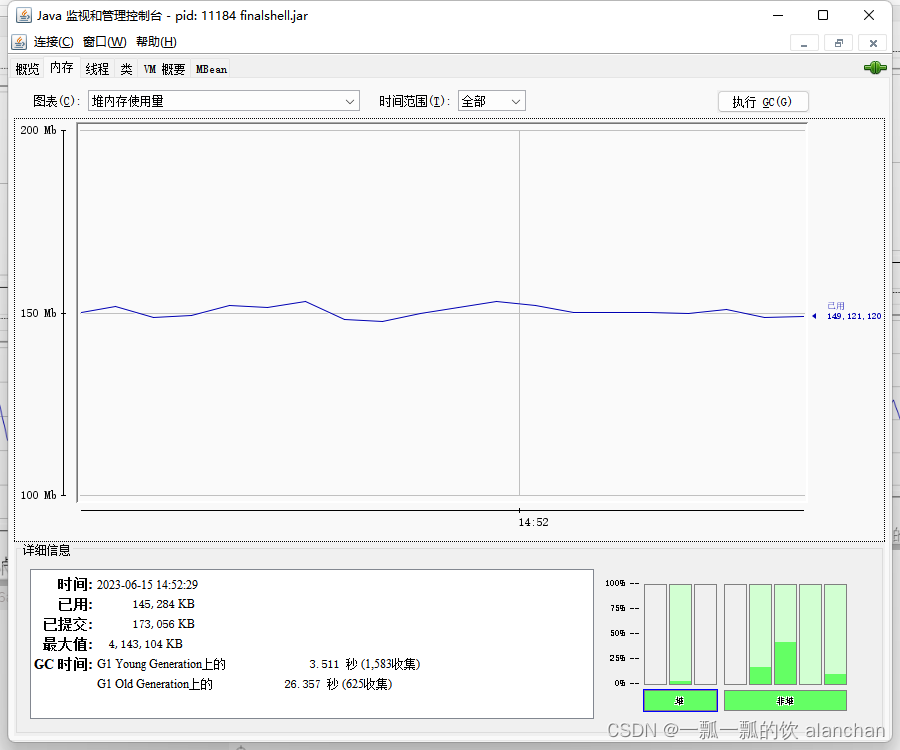The height and width of the screenshot is (750, 900).
Task: Open the 时间范围 dropdown showing 全部
Action: click(491, 100)
